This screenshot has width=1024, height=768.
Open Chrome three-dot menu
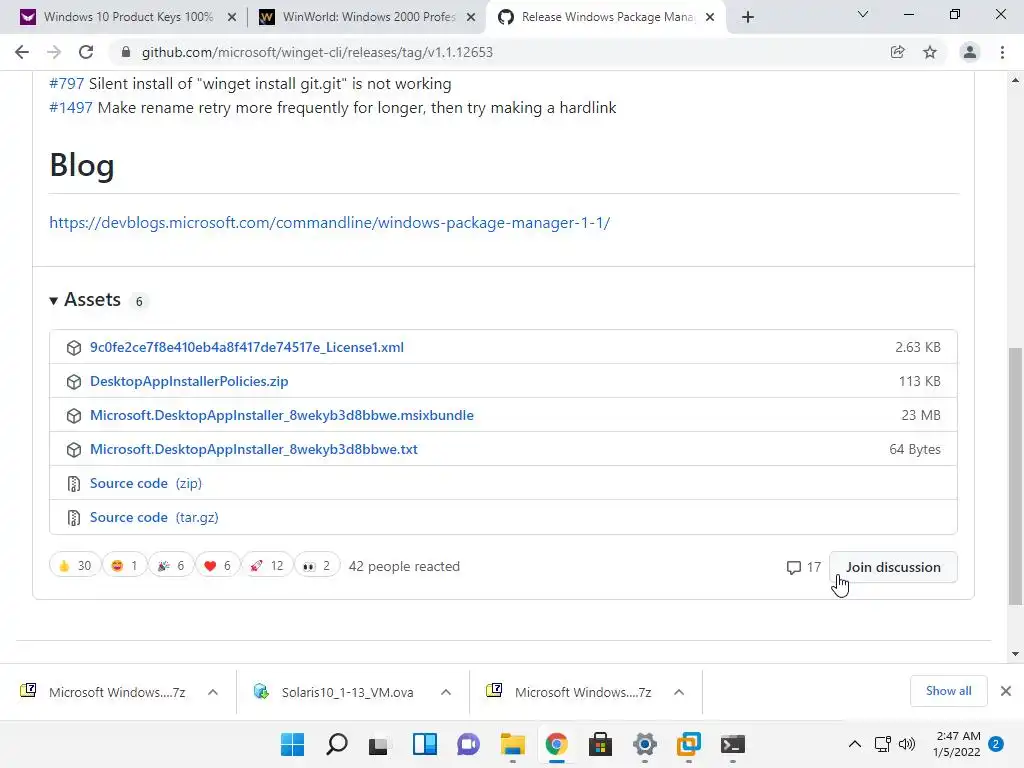1002,52
